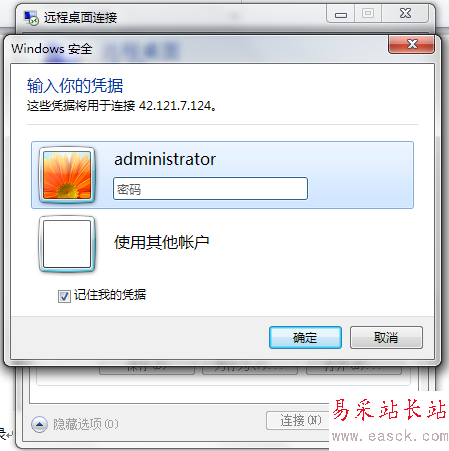The width and height of the screenshot is (449, 451).
Task: Toggle the 记住我的凭据 checkbox
Action: tap(64, 296)
